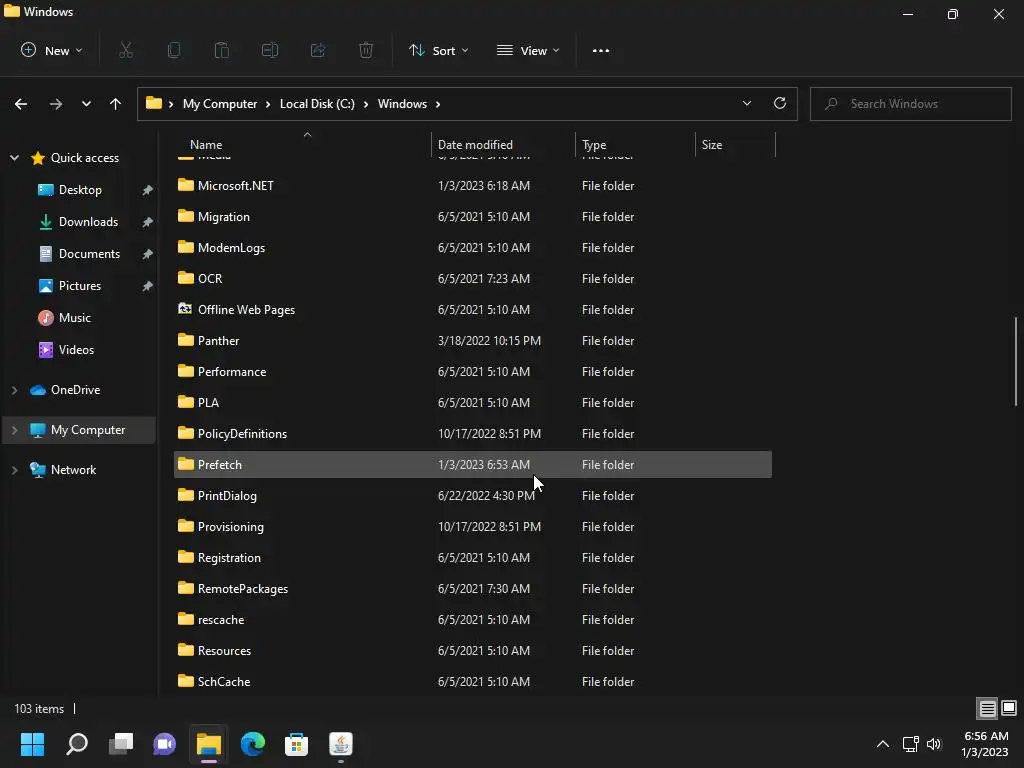Go forward with the right arrow
The height and width of the screenshot is (768, 1024).
tap(56, 104)
